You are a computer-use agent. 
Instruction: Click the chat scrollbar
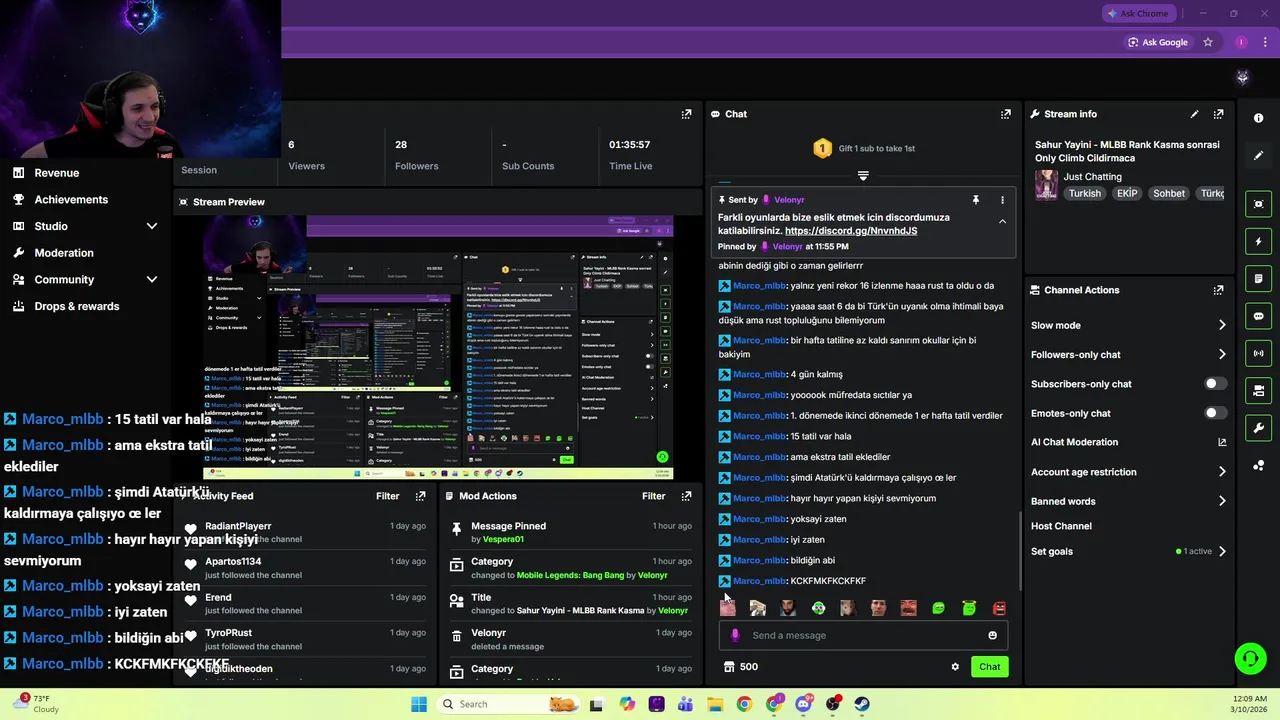coord(1019,550)
